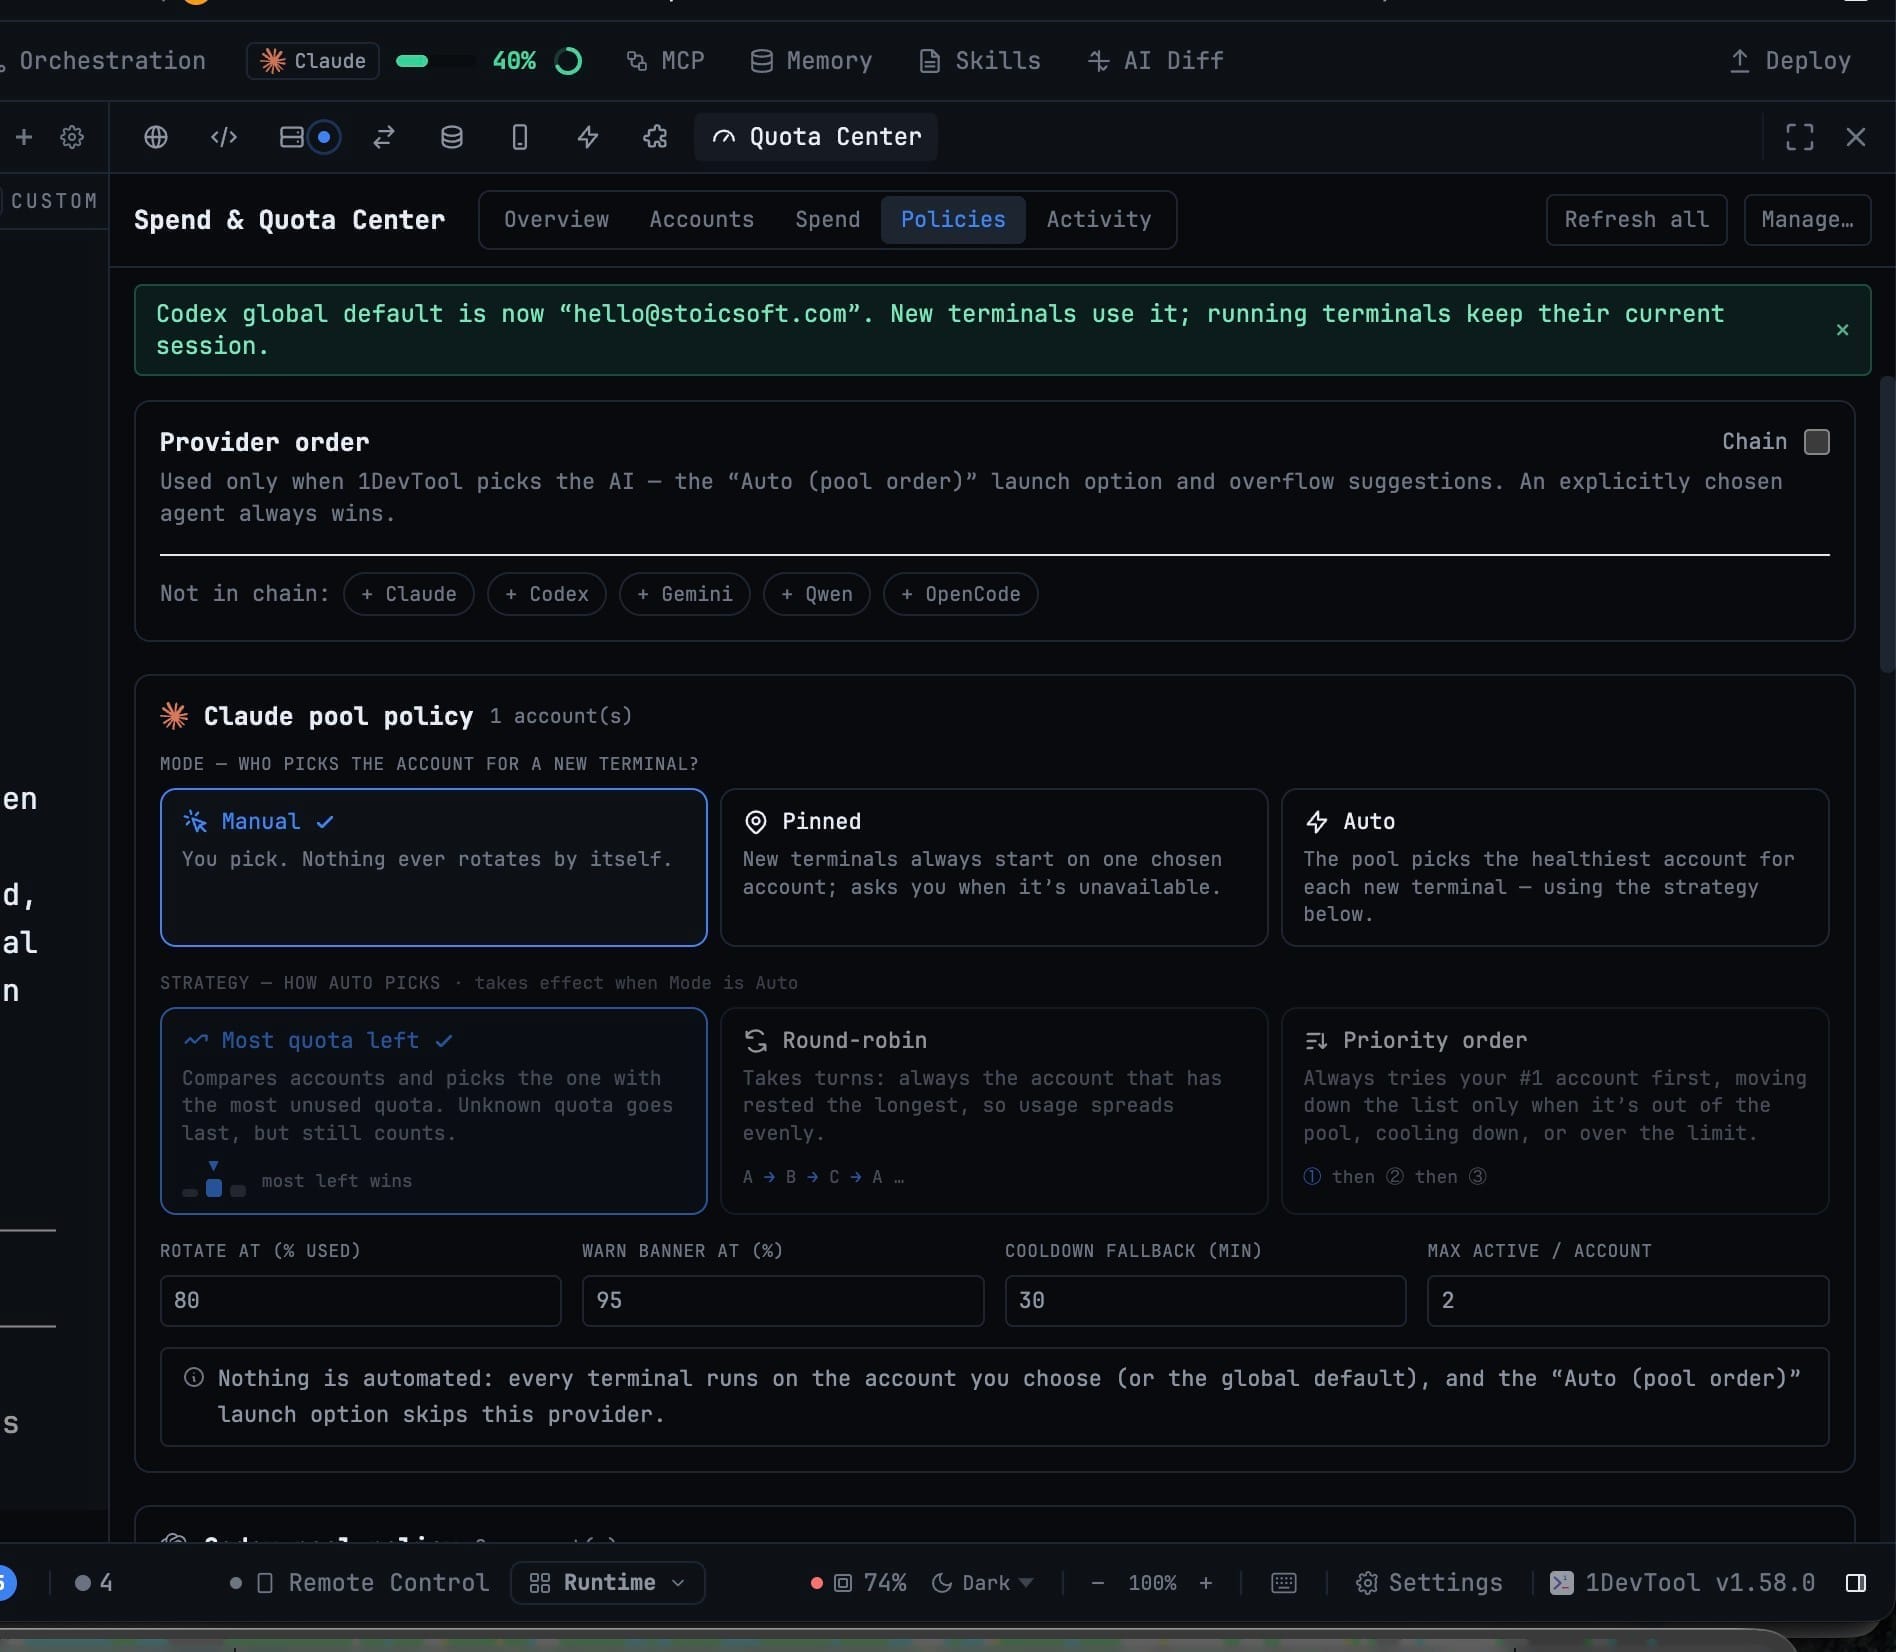Select the Pinned mode option

tap(994, 867)
